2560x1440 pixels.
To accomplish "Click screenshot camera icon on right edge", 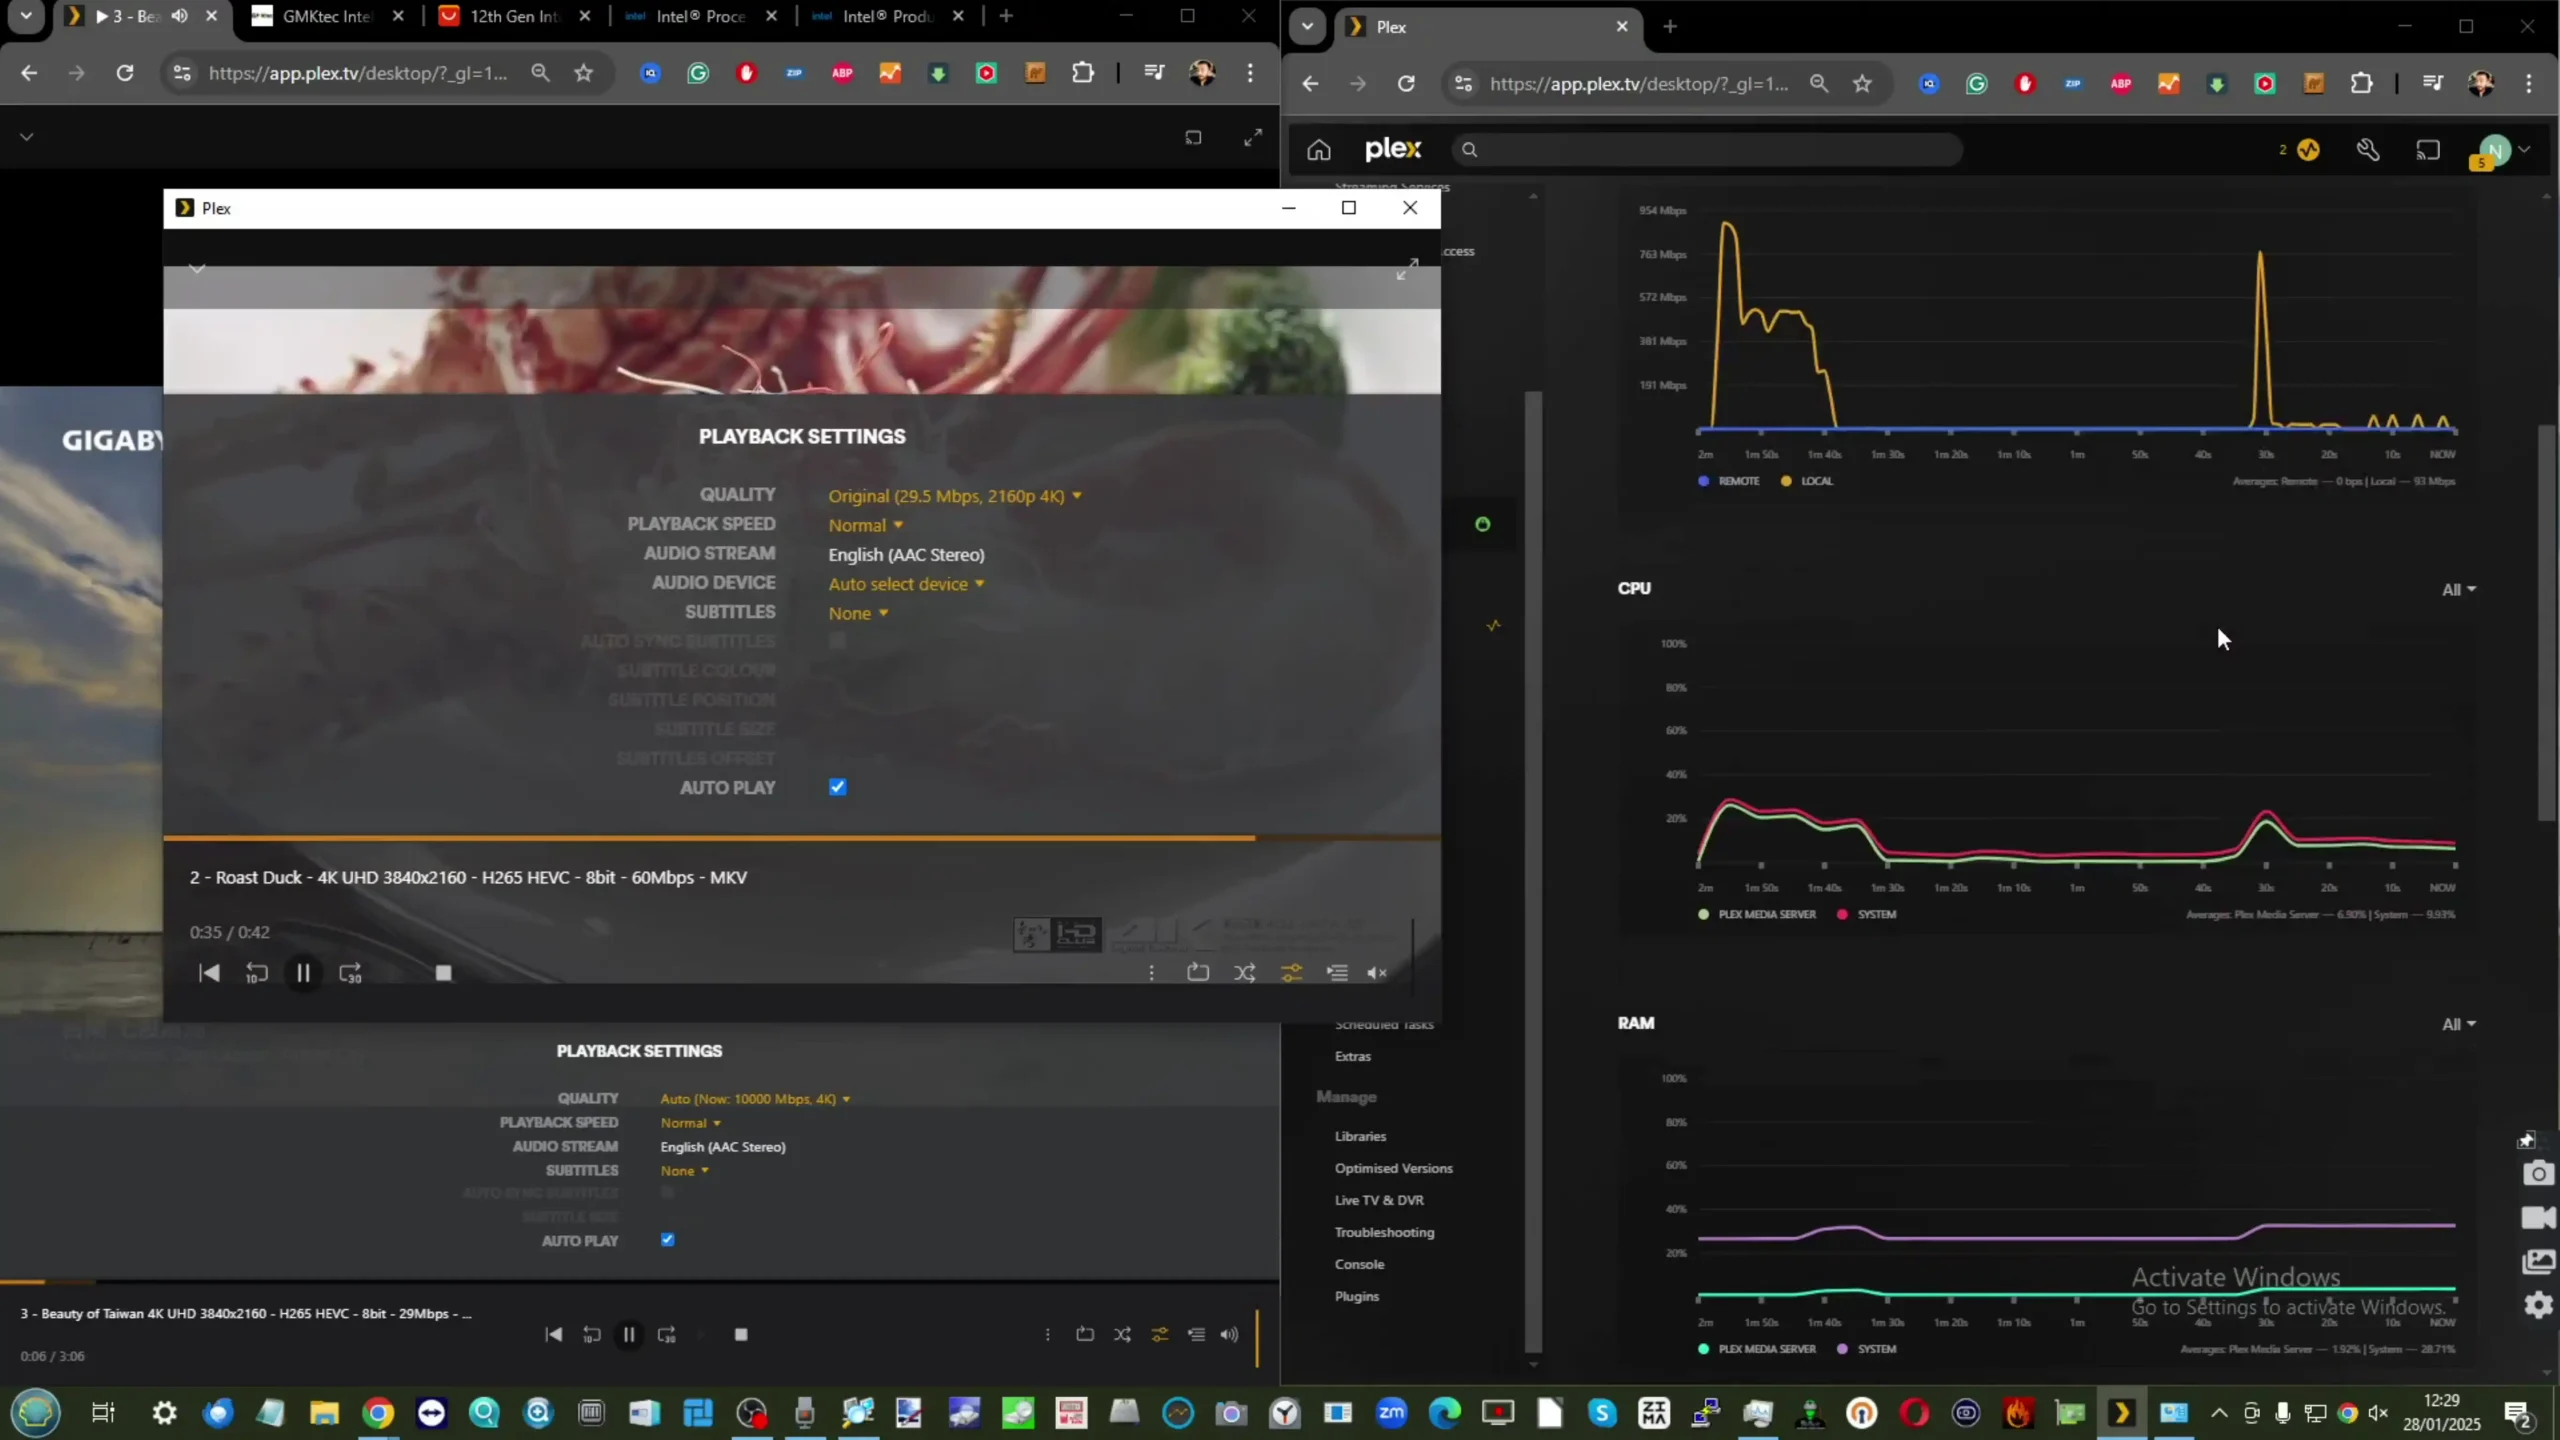I will click(2538, 1172).
